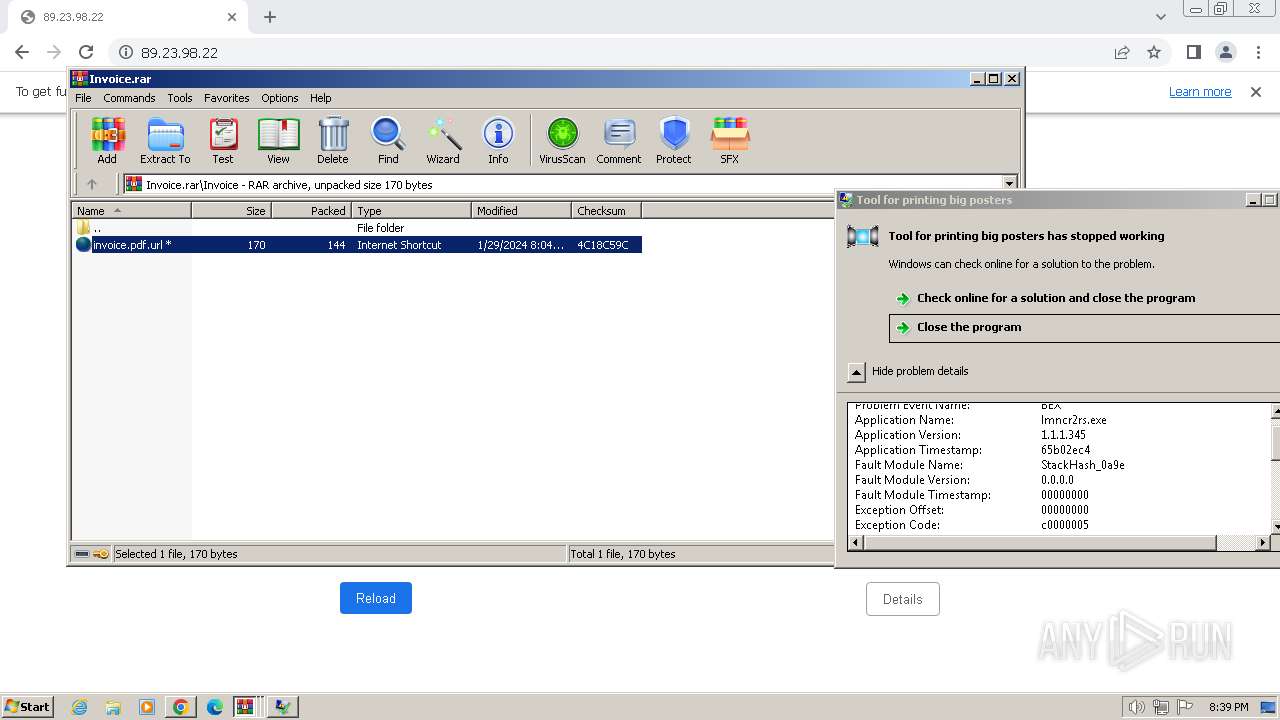Sort by Size column header
Image resolution: width=1280 pixels, height=720 pixels.
pyautogui.click(x=231, y=210)
